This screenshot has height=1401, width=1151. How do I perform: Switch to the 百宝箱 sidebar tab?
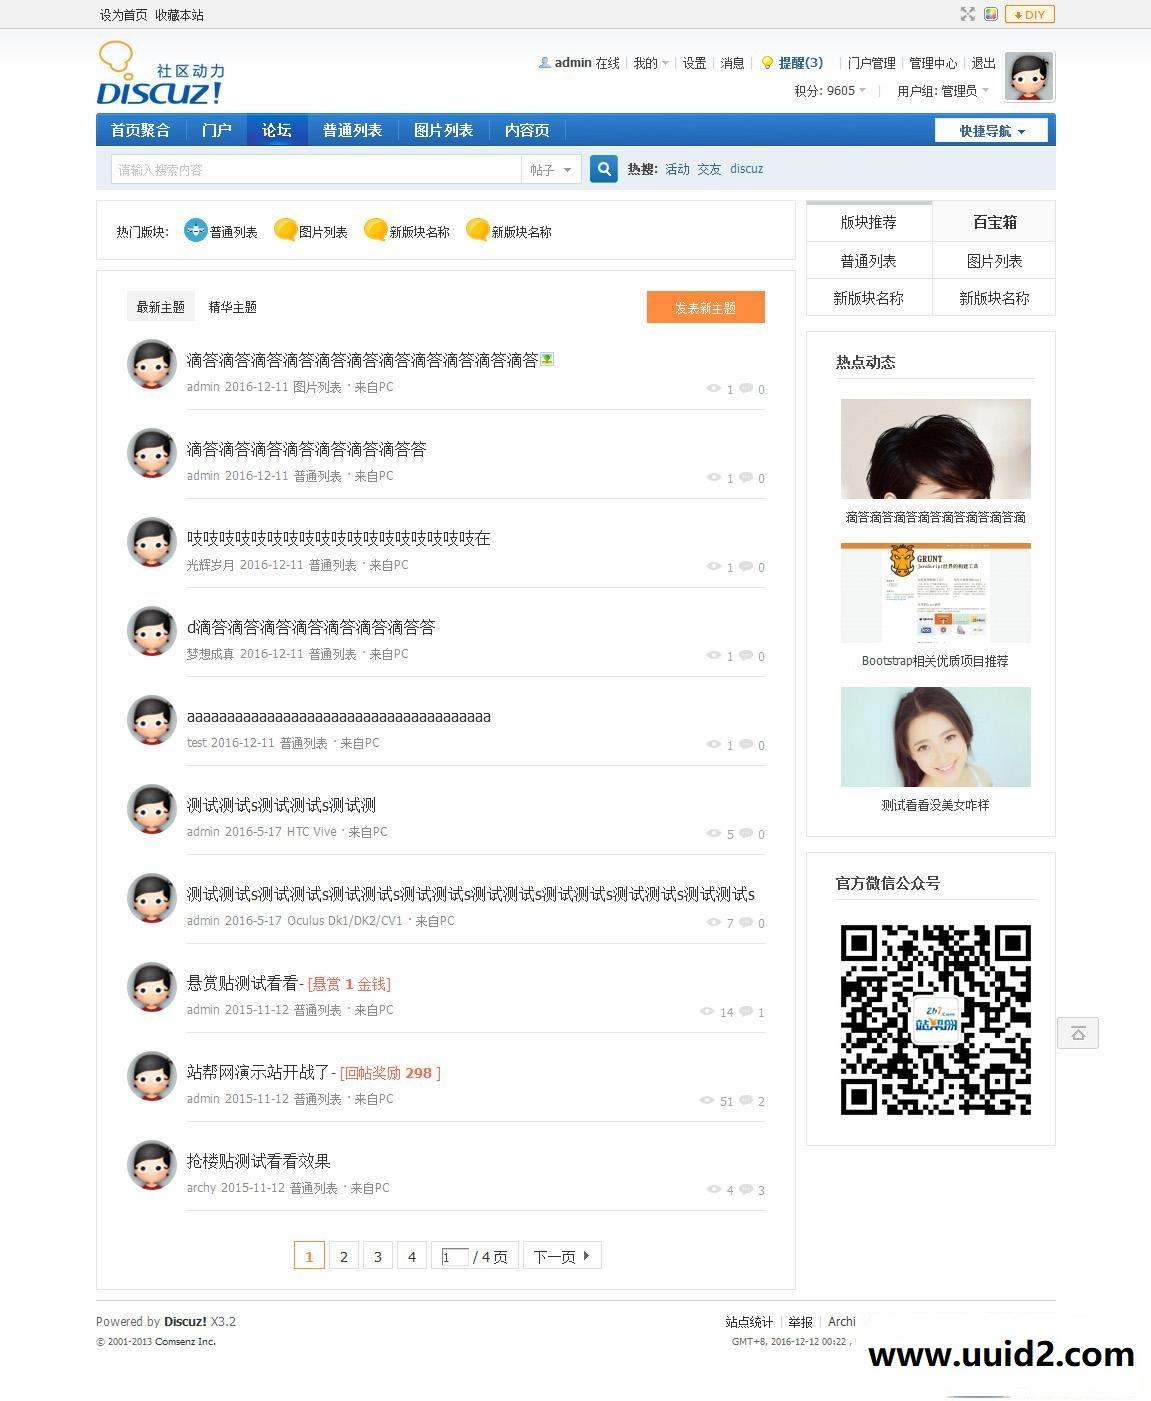[993, 222]
